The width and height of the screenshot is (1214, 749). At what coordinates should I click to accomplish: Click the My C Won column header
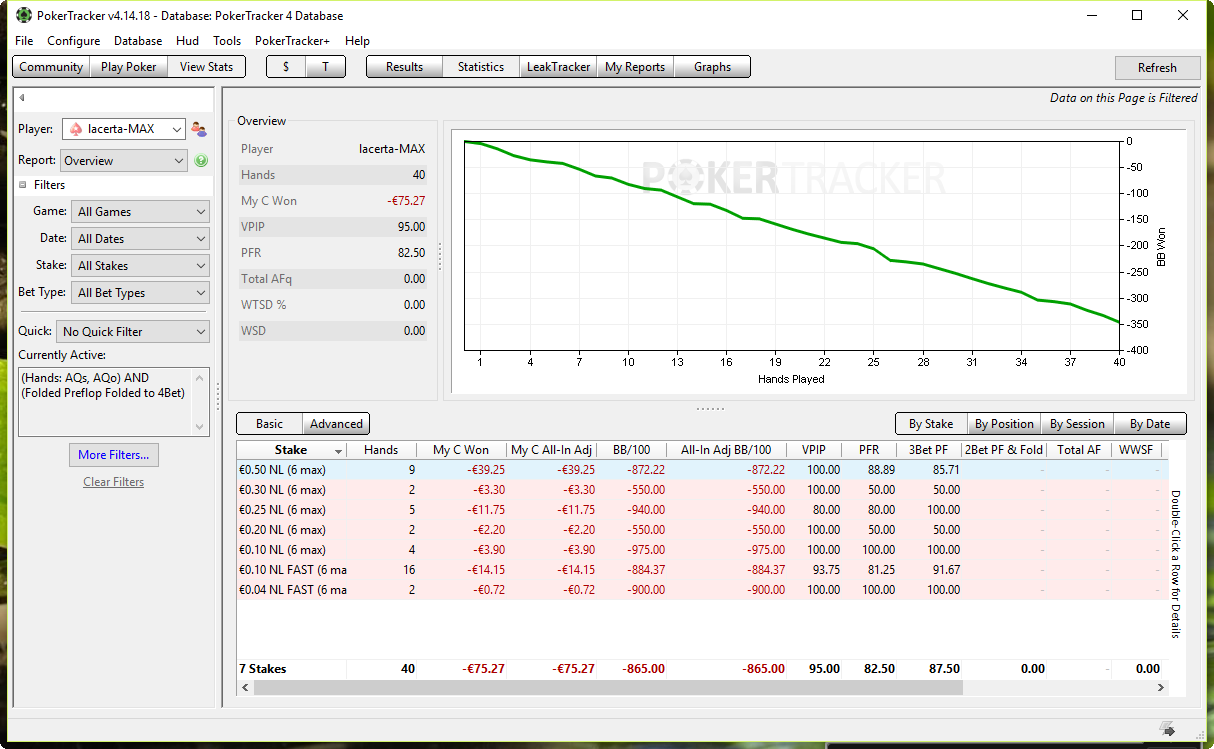click(x=461, y=450)
